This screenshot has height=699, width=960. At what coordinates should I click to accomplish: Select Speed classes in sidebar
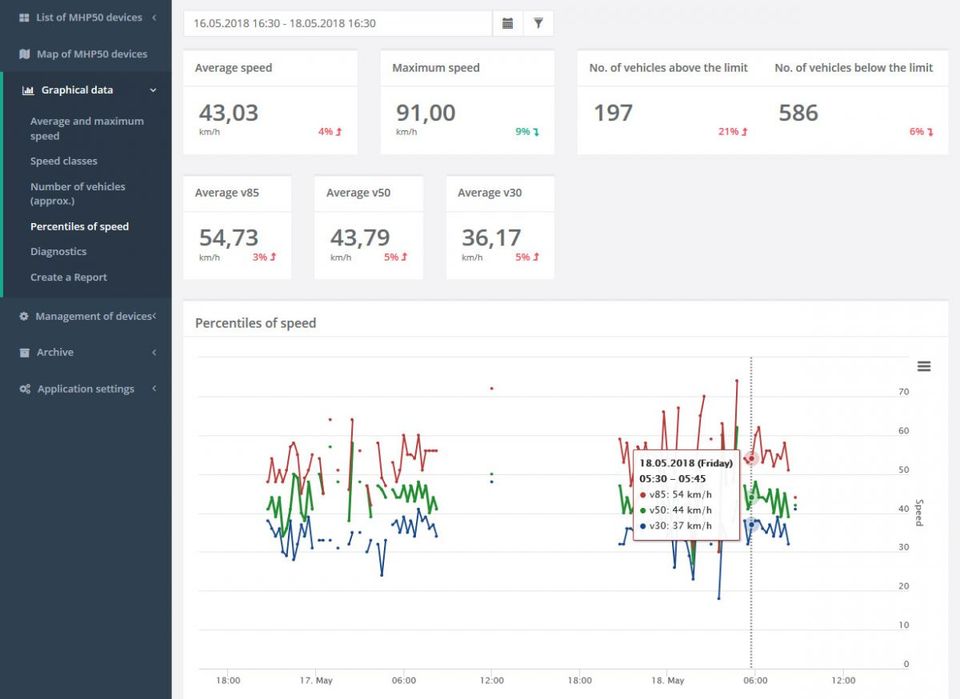click(x=64, y=161)
